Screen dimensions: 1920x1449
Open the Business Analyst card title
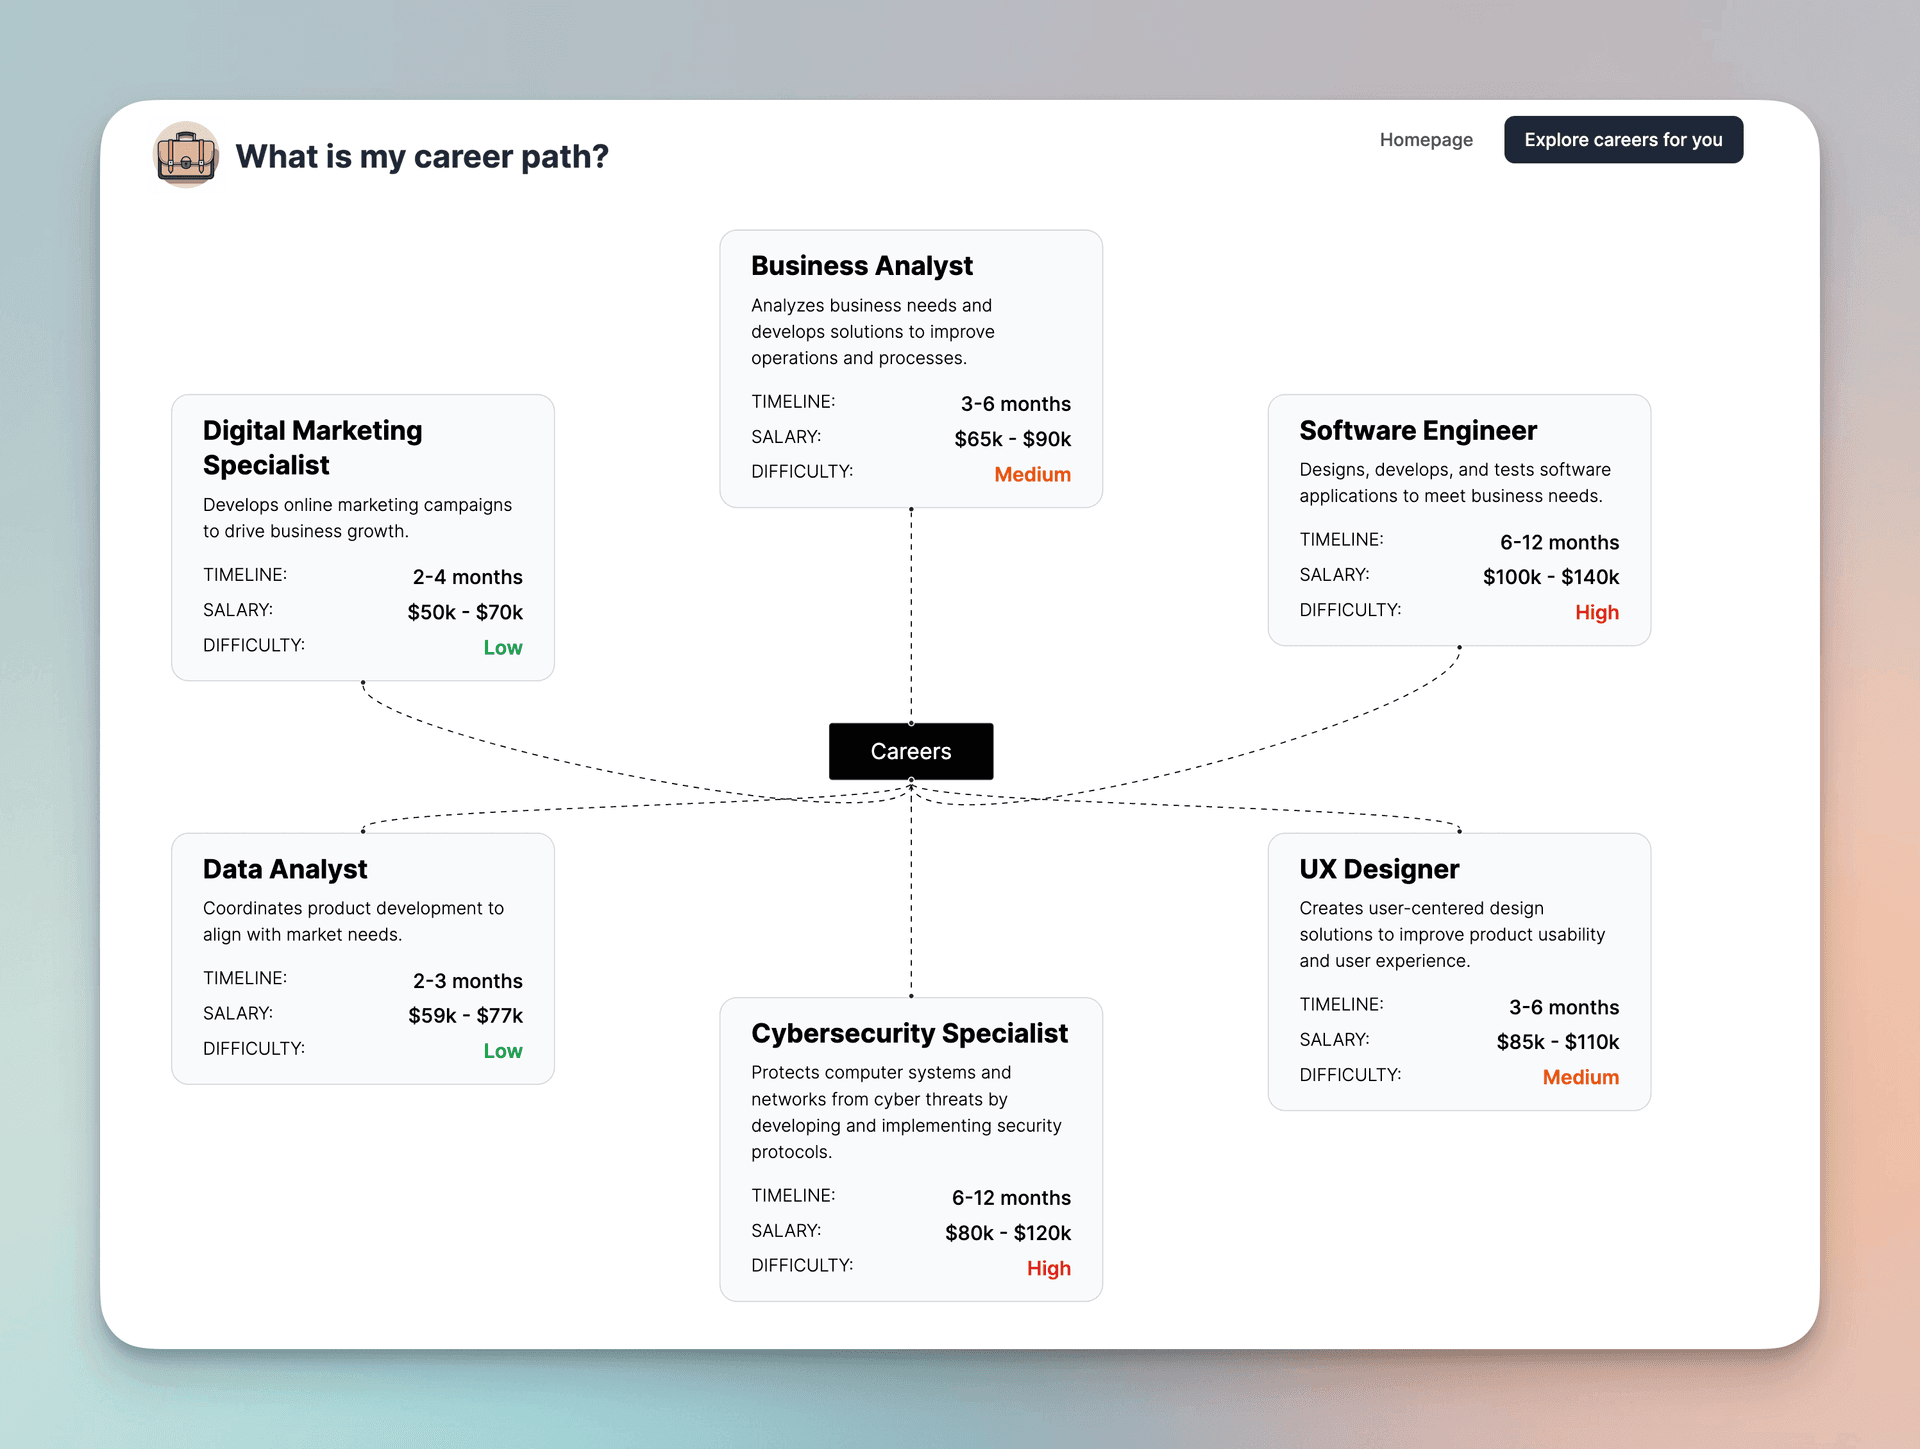(x=861, y=266)
